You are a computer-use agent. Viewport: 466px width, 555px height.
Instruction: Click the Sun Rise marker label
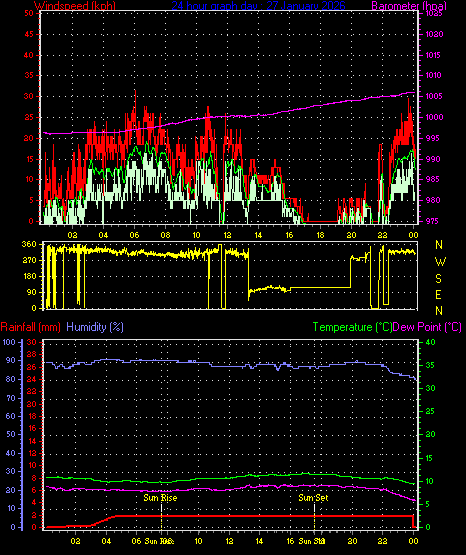tap(160, 498)
